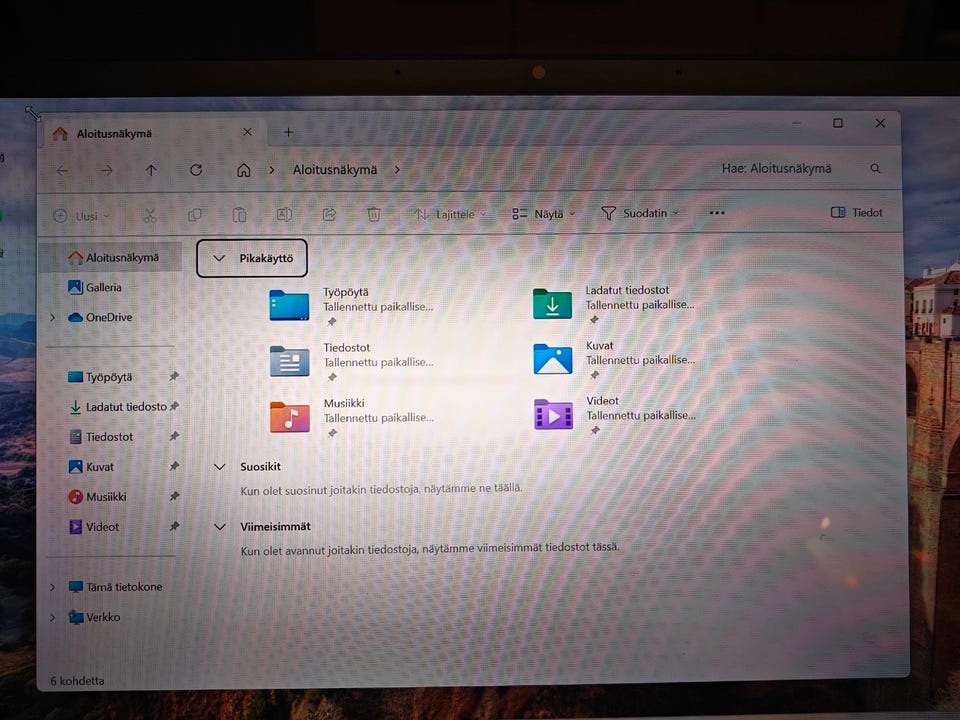Go back with the left arrow button
This screenshot has width=960, height=720.
tap(62, 171)
